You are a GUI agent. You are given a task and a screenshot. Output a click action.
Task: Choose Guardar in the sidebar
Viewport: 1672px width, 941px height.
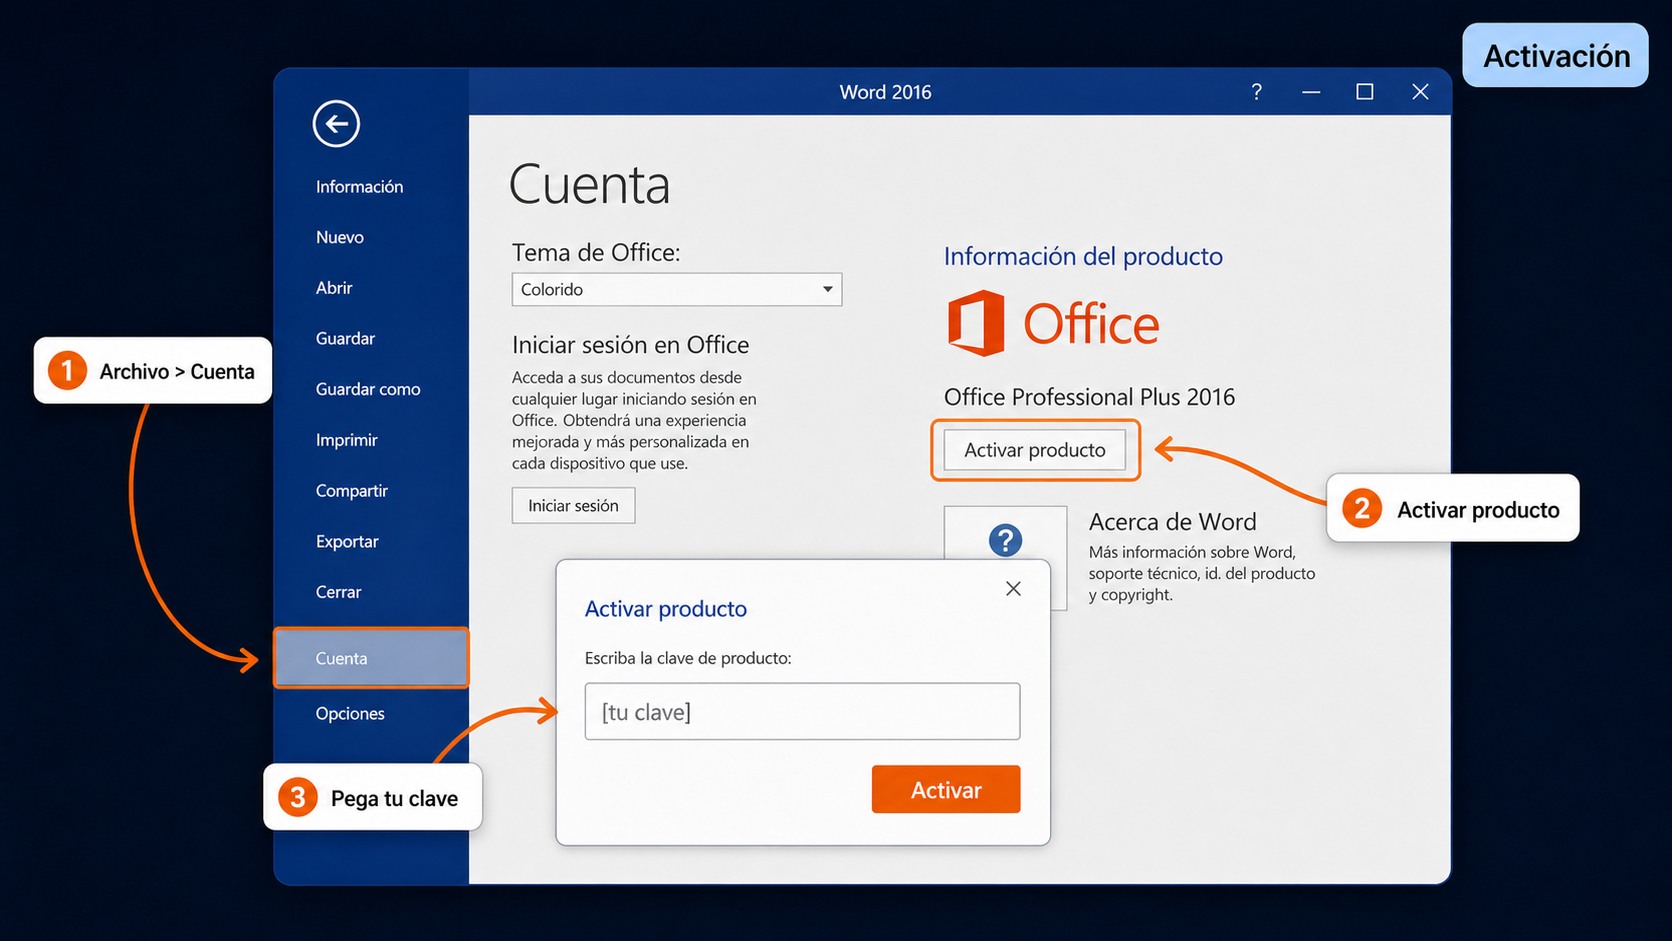[345, 339]
